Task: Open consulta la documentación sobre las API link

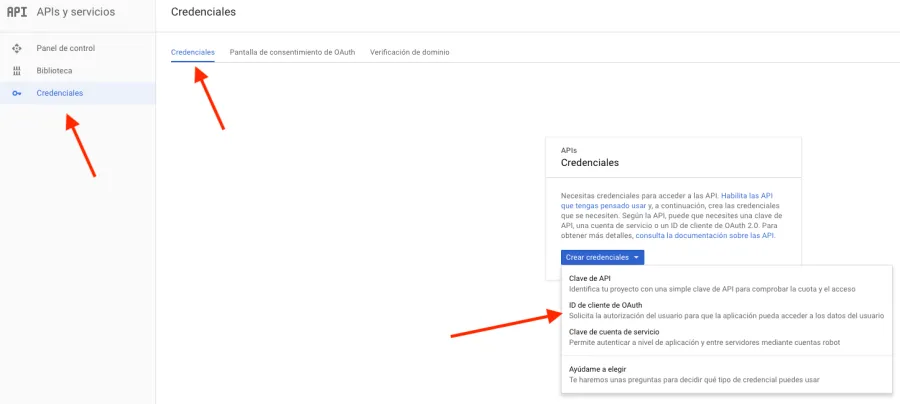Action: (705, 236)
